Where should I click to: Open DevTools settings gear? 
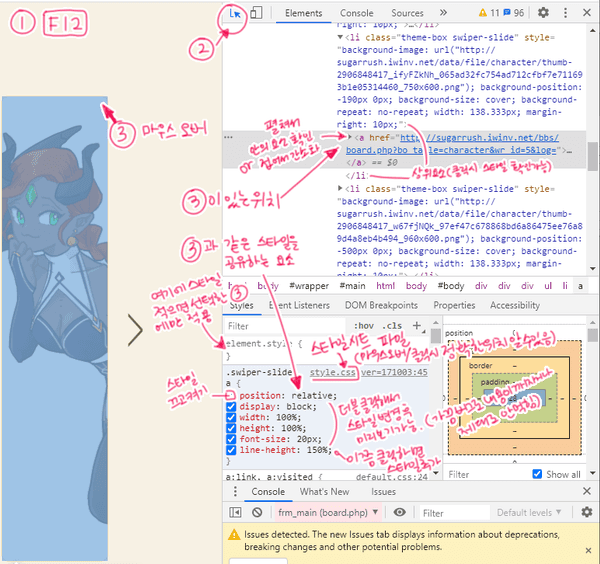tap(543, 13)
